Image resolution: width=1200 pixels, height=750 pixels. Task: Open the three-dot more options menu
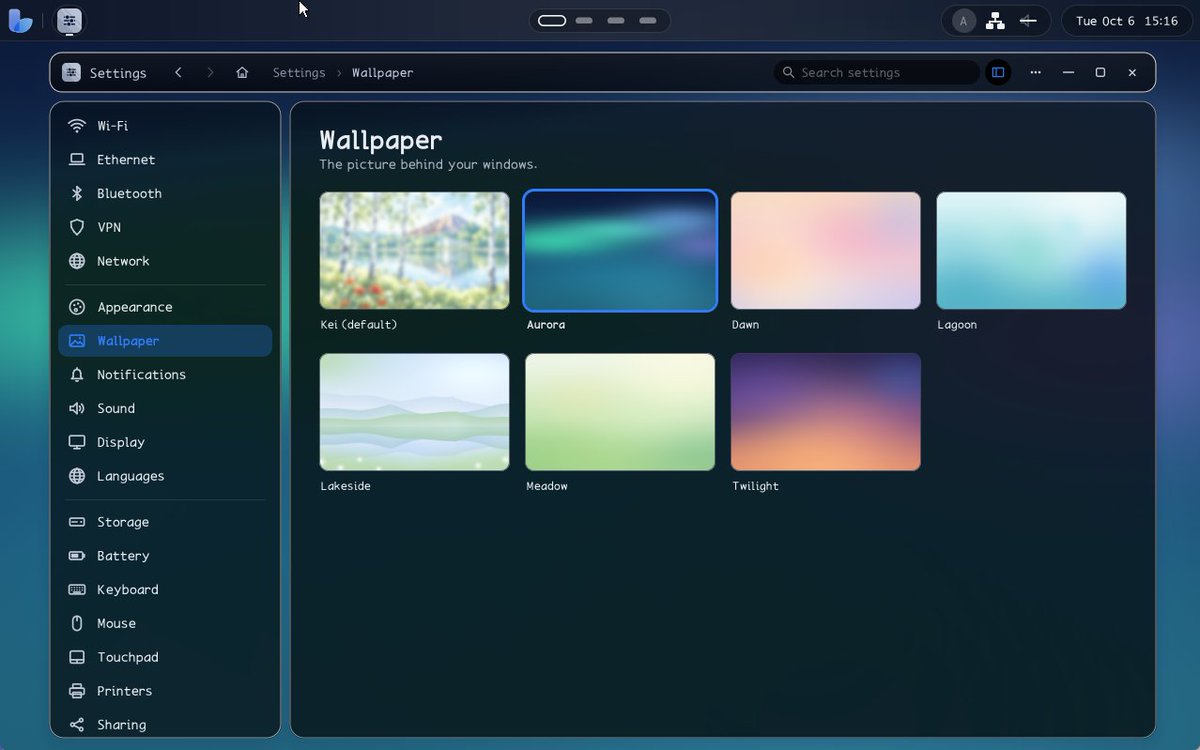pos(1035,72)
